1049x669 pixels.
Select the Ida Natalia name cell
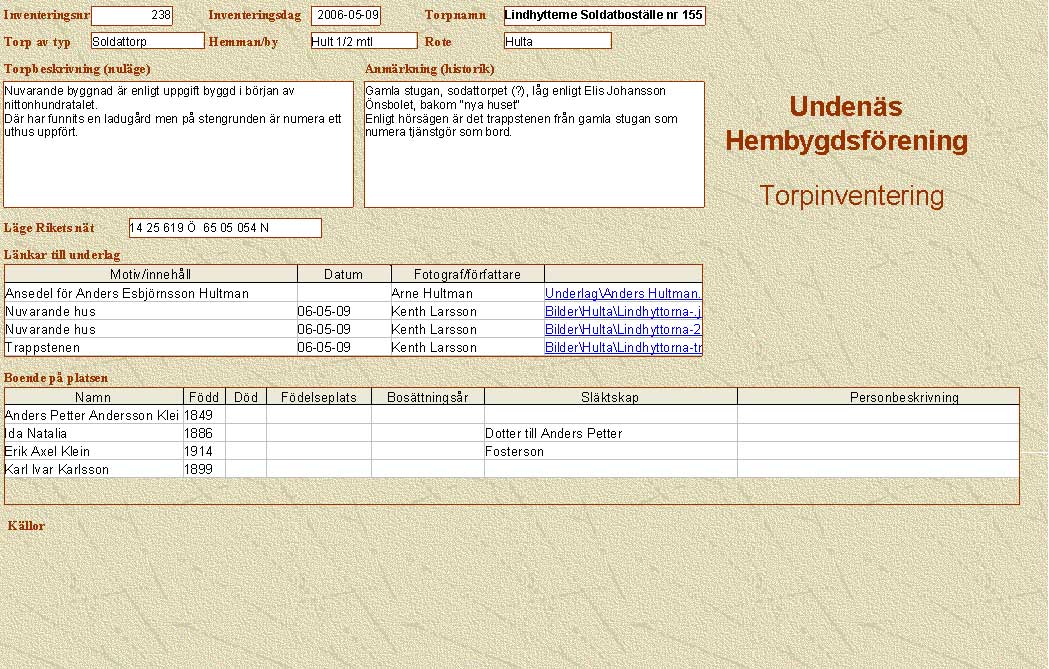(x=93, y=433)
